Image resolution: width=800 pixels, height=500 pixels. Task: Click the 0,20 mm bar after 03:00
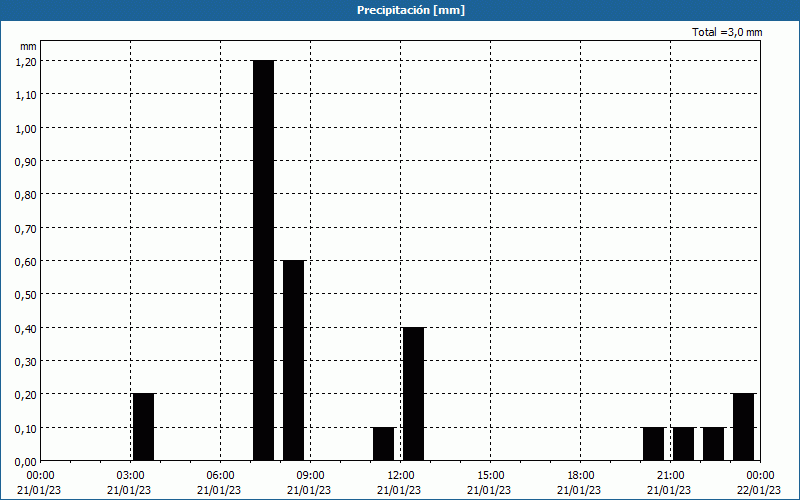(x=143, y=427)
